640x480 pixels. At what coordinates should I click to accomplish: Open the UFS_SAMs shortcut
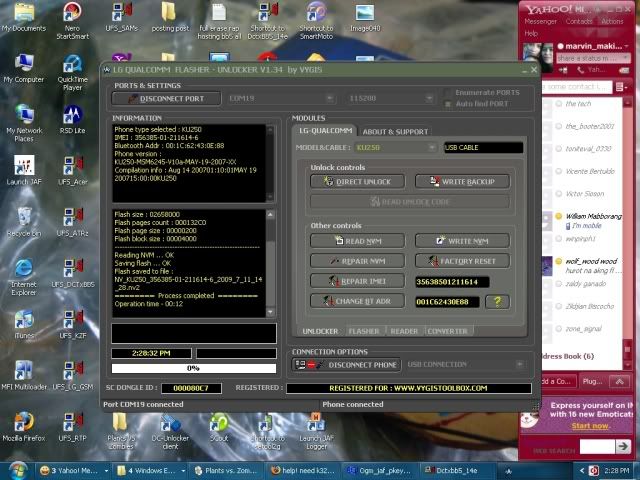tap(121, 17)
